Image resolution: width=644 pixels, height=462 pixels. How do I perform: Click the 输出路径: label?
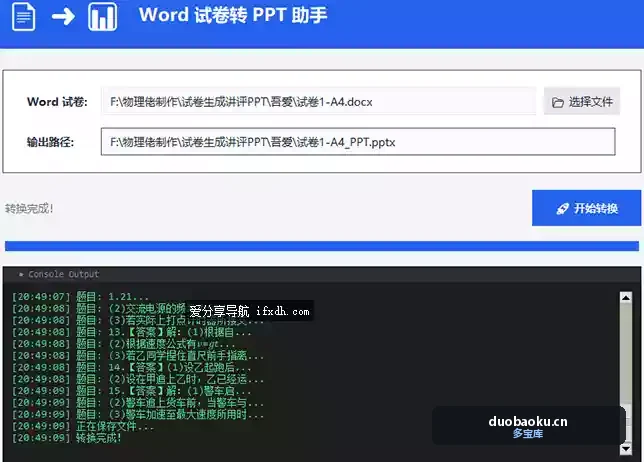(x=50, y=142)
